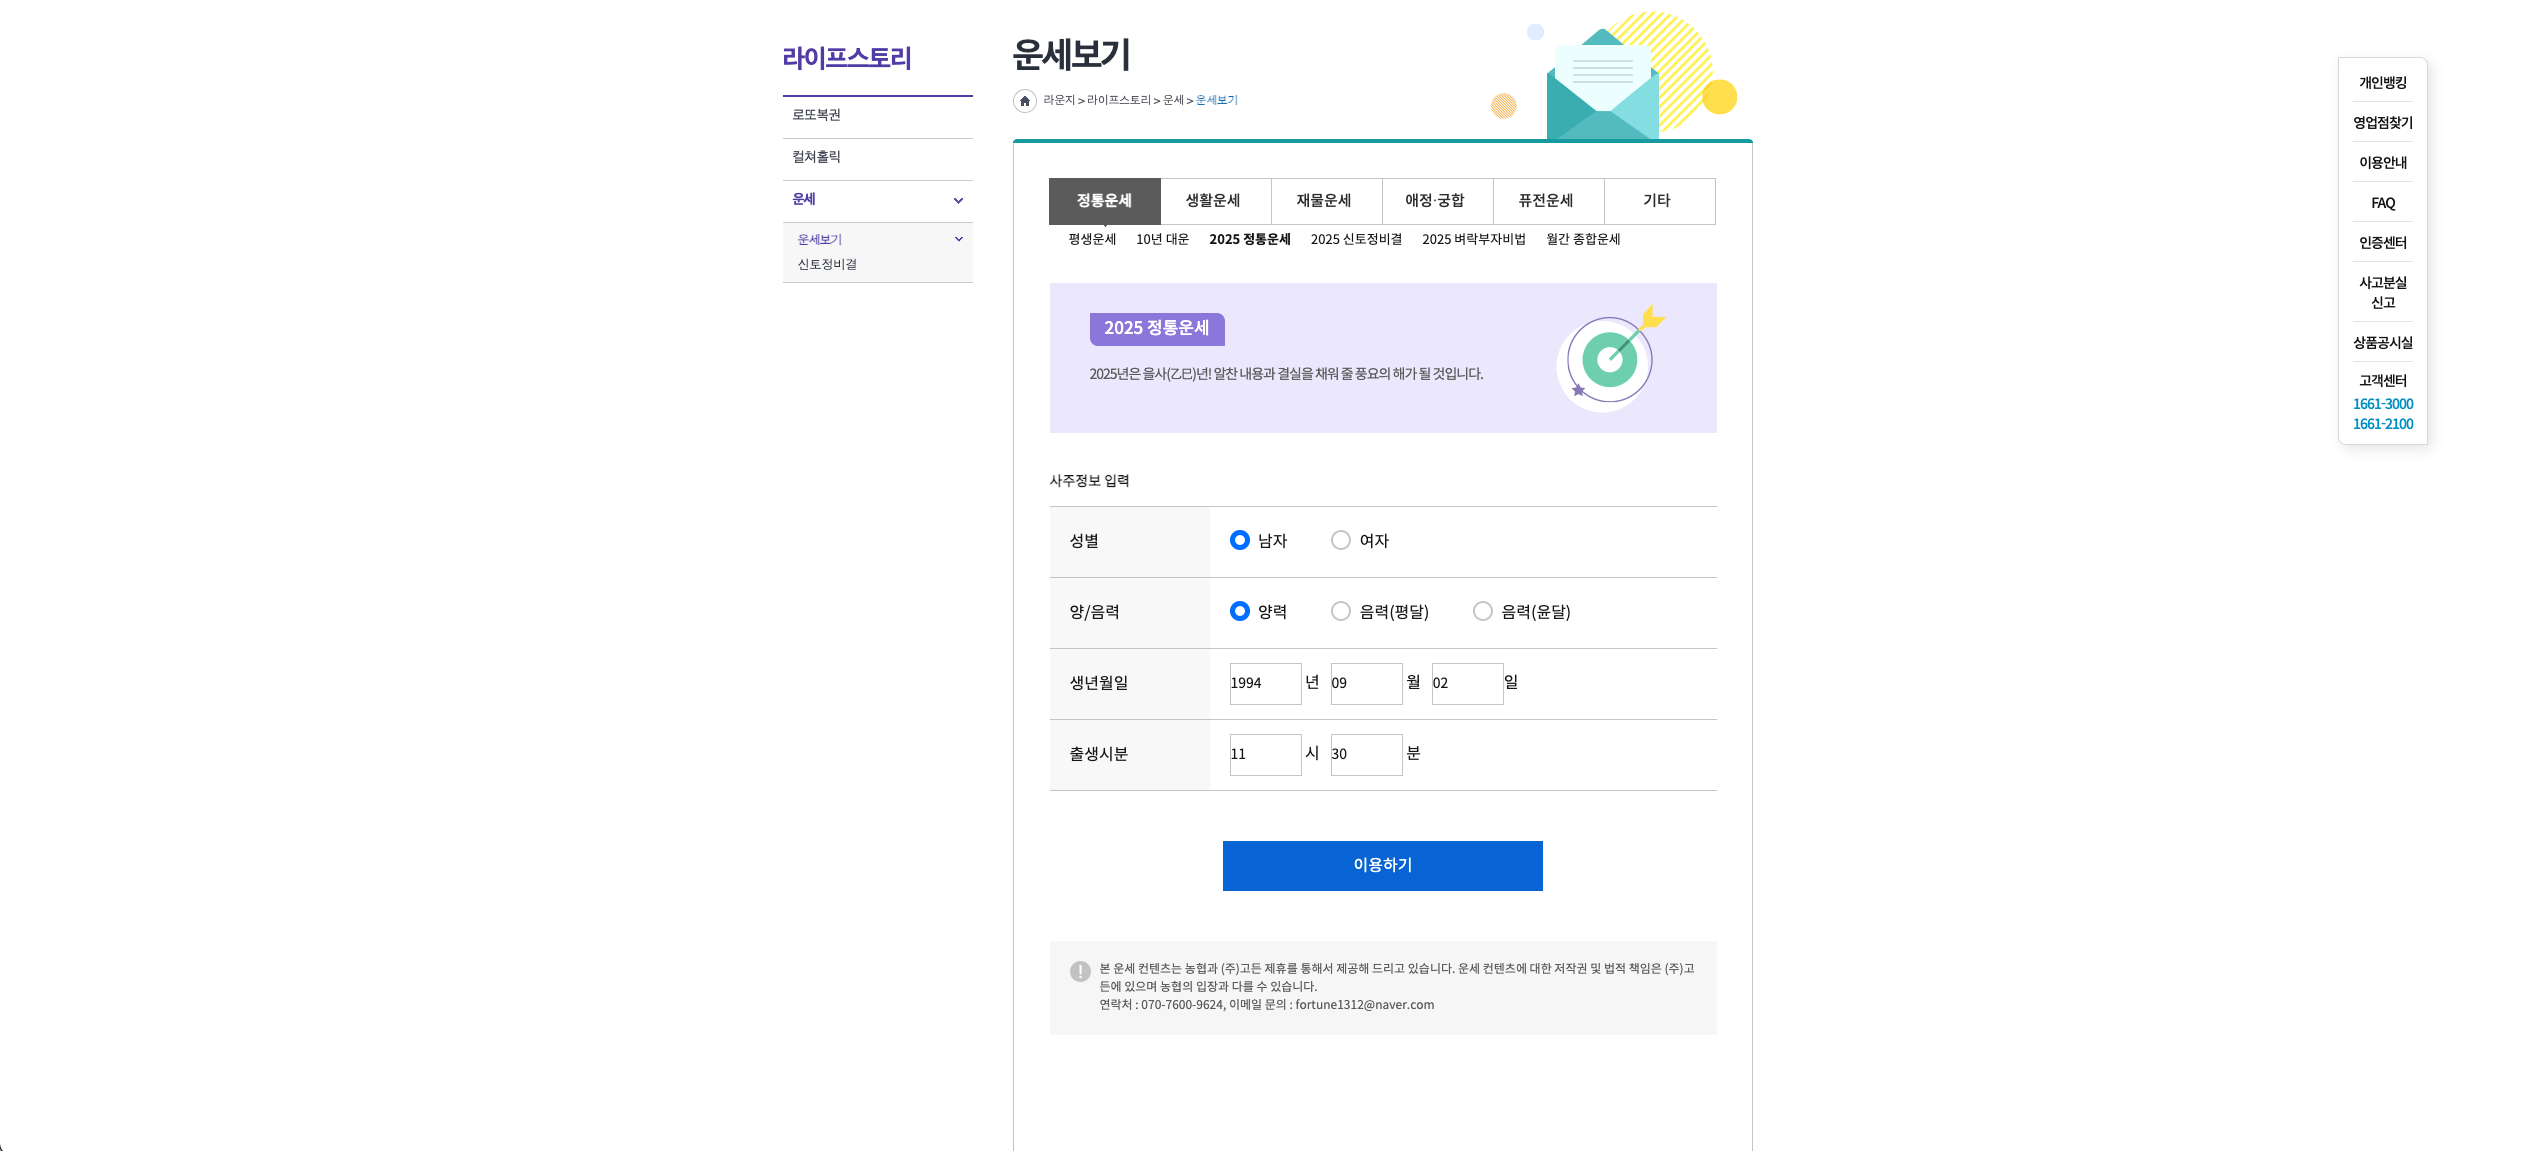Select the 음력(평달) calendar option
This screenshot has width=2544, height=1151.
click(x=1340, y=611)
